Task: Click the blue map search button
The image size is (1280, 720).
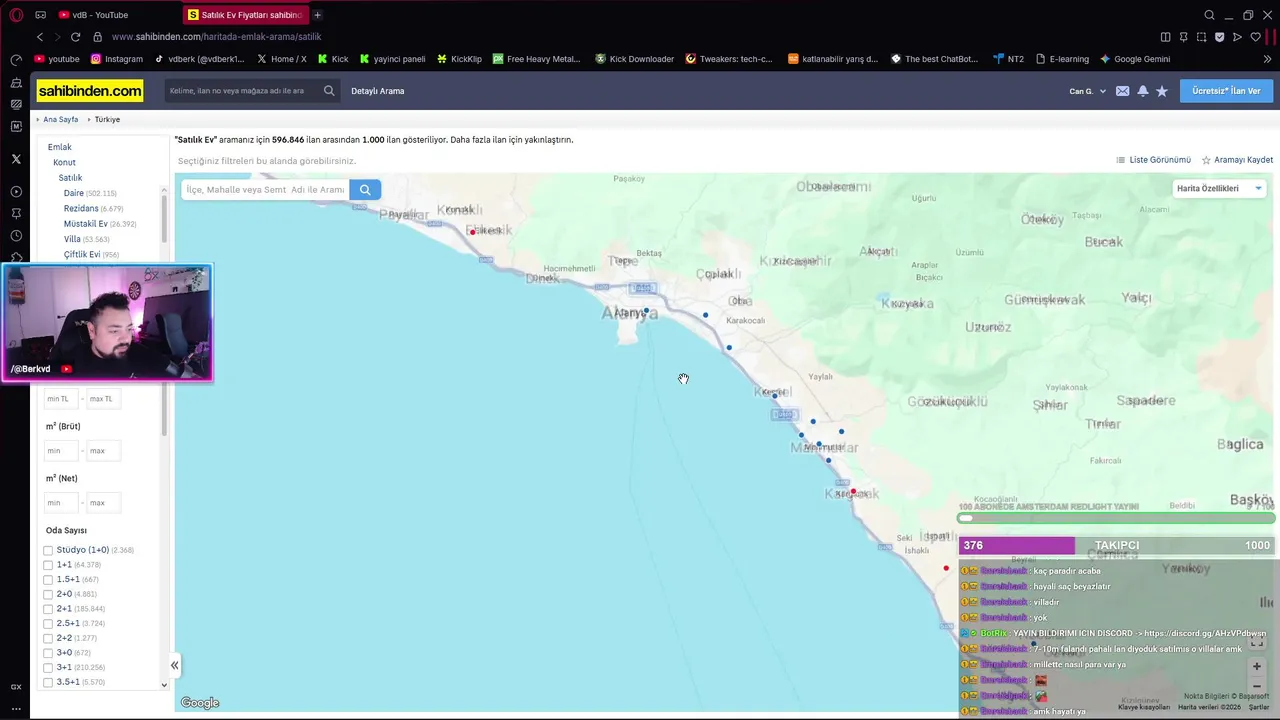Action: point(365,189)
